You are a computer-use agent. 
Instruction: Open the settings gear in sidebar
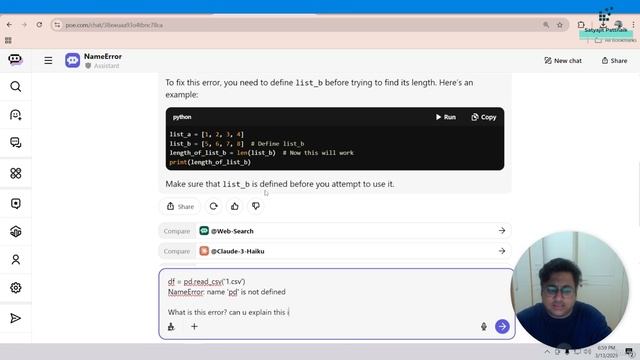16,288
